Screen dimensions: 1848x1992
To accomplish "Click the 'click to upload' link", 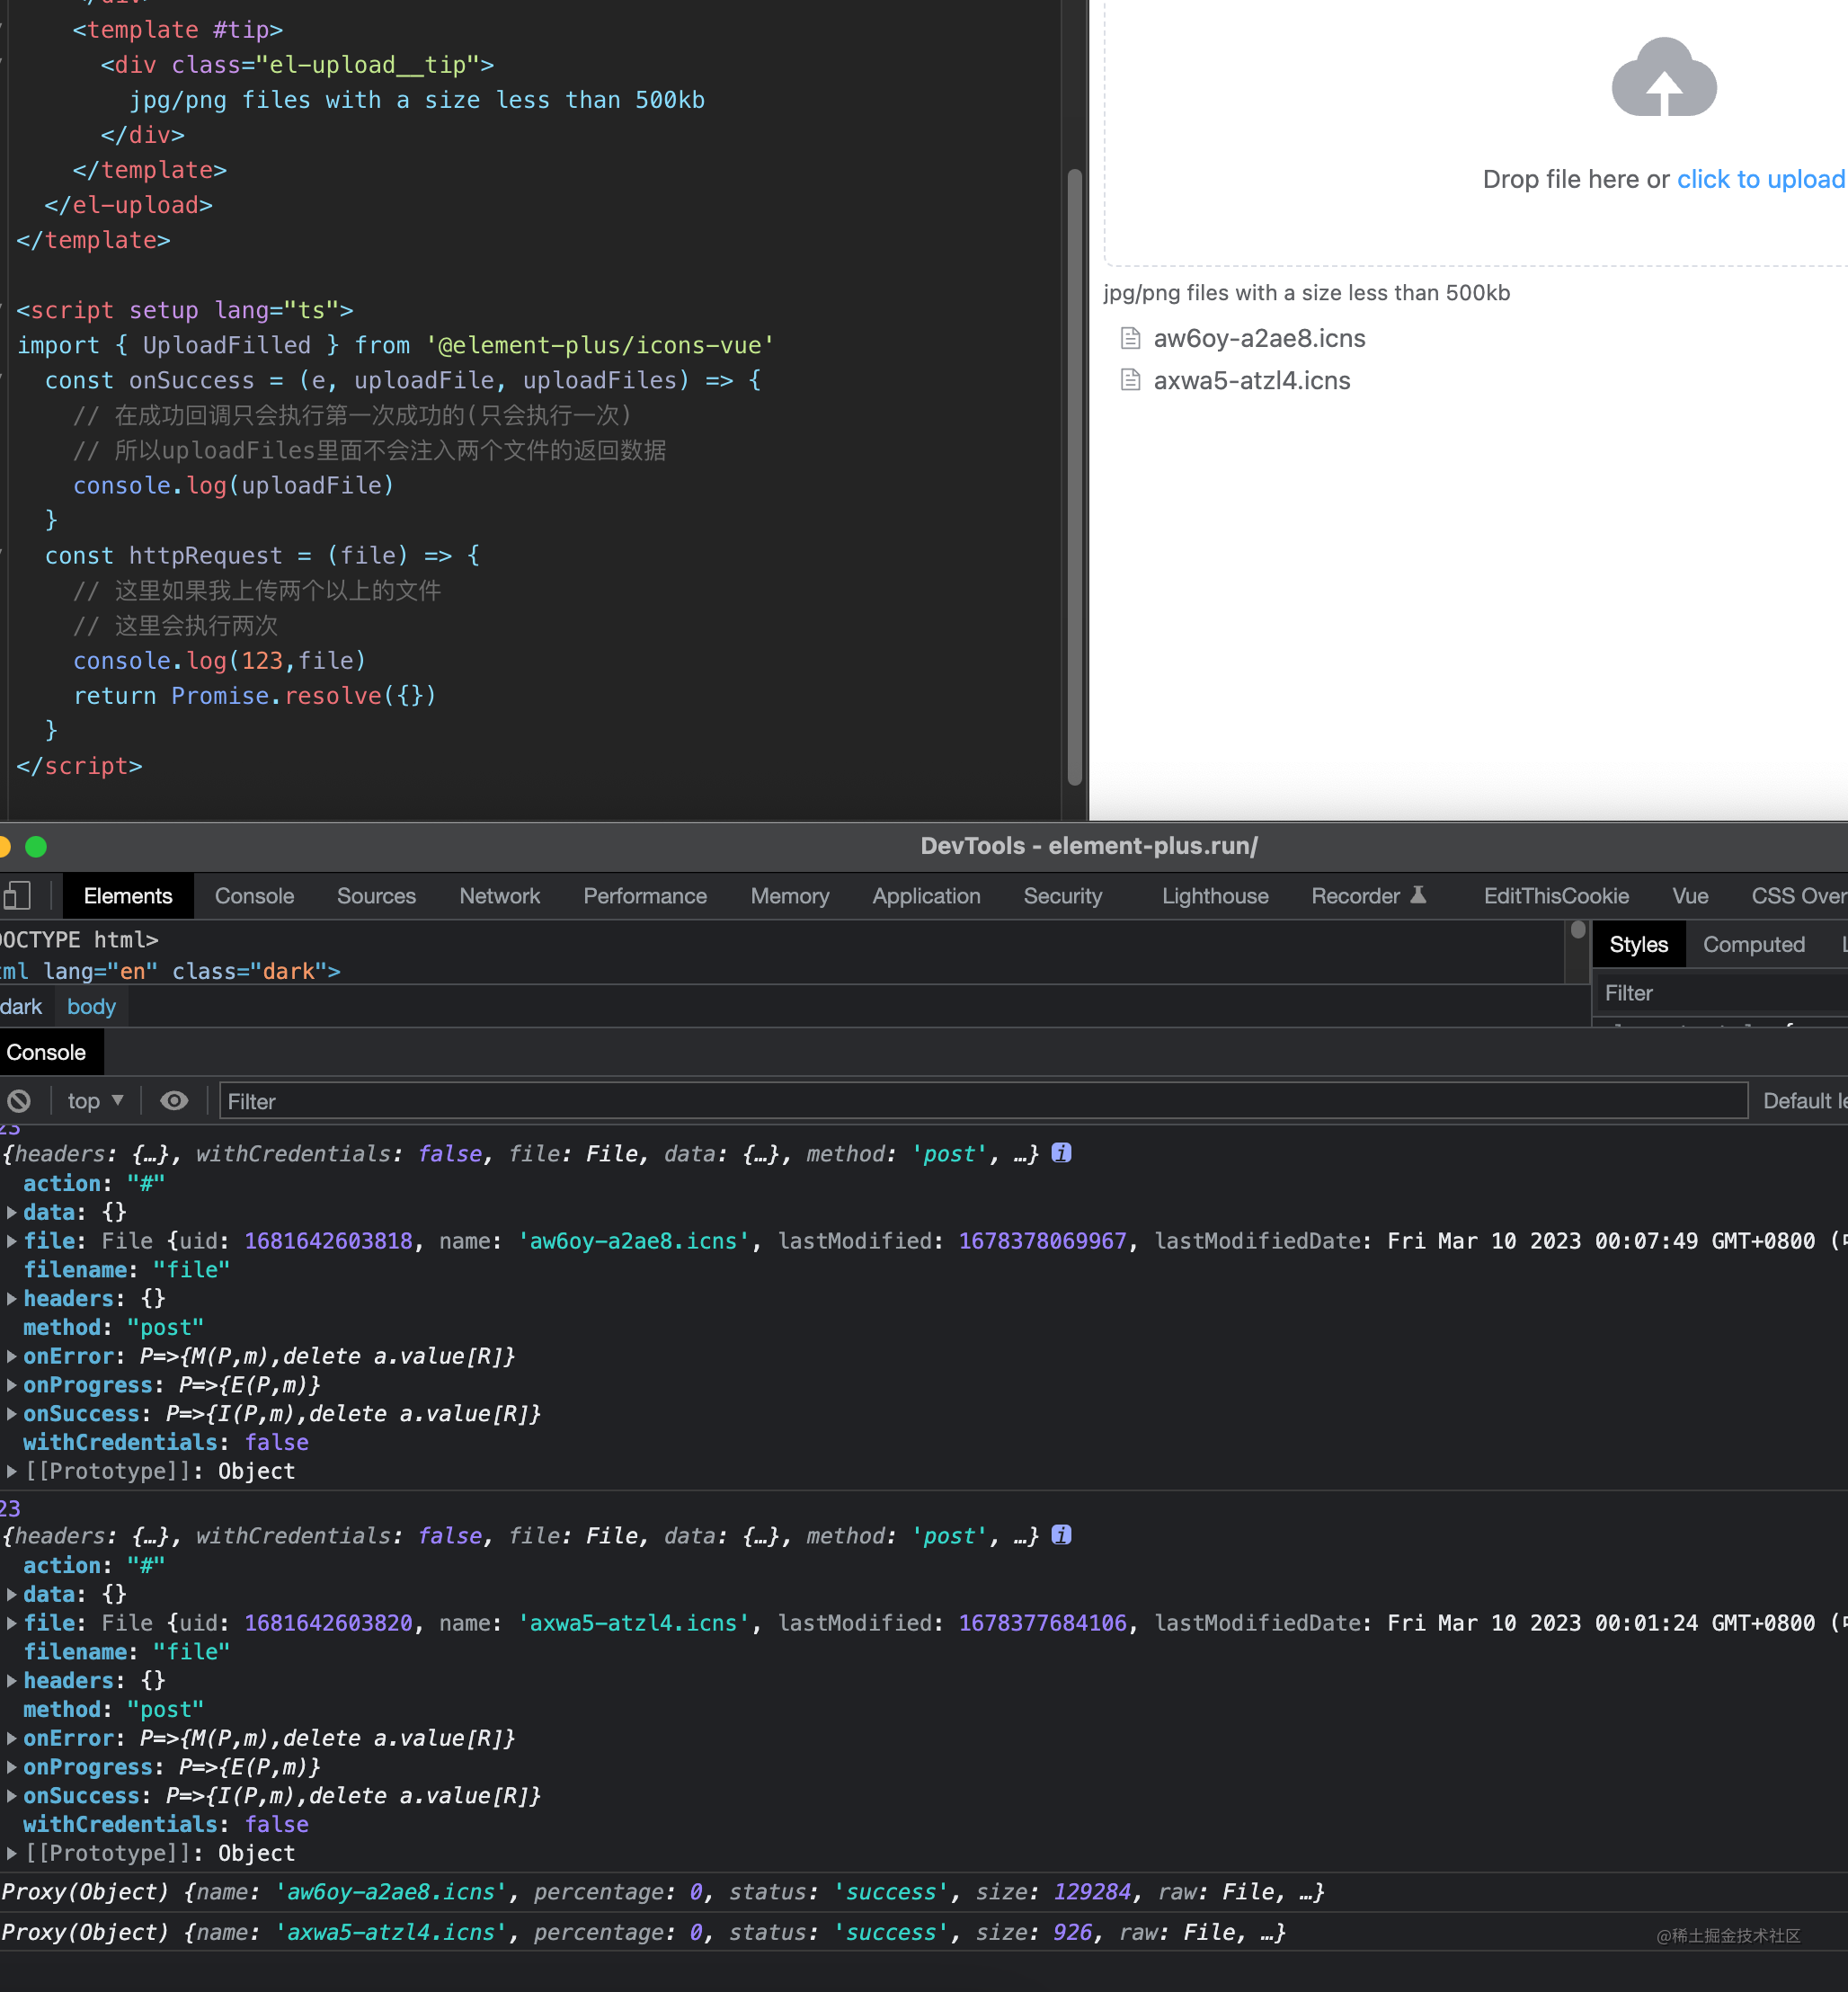I will click(1759, 179).
